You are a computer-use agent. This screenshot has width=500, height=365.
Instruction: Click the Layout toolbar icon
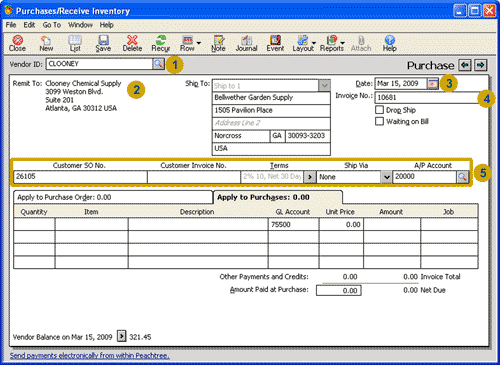tap(303, 44)
